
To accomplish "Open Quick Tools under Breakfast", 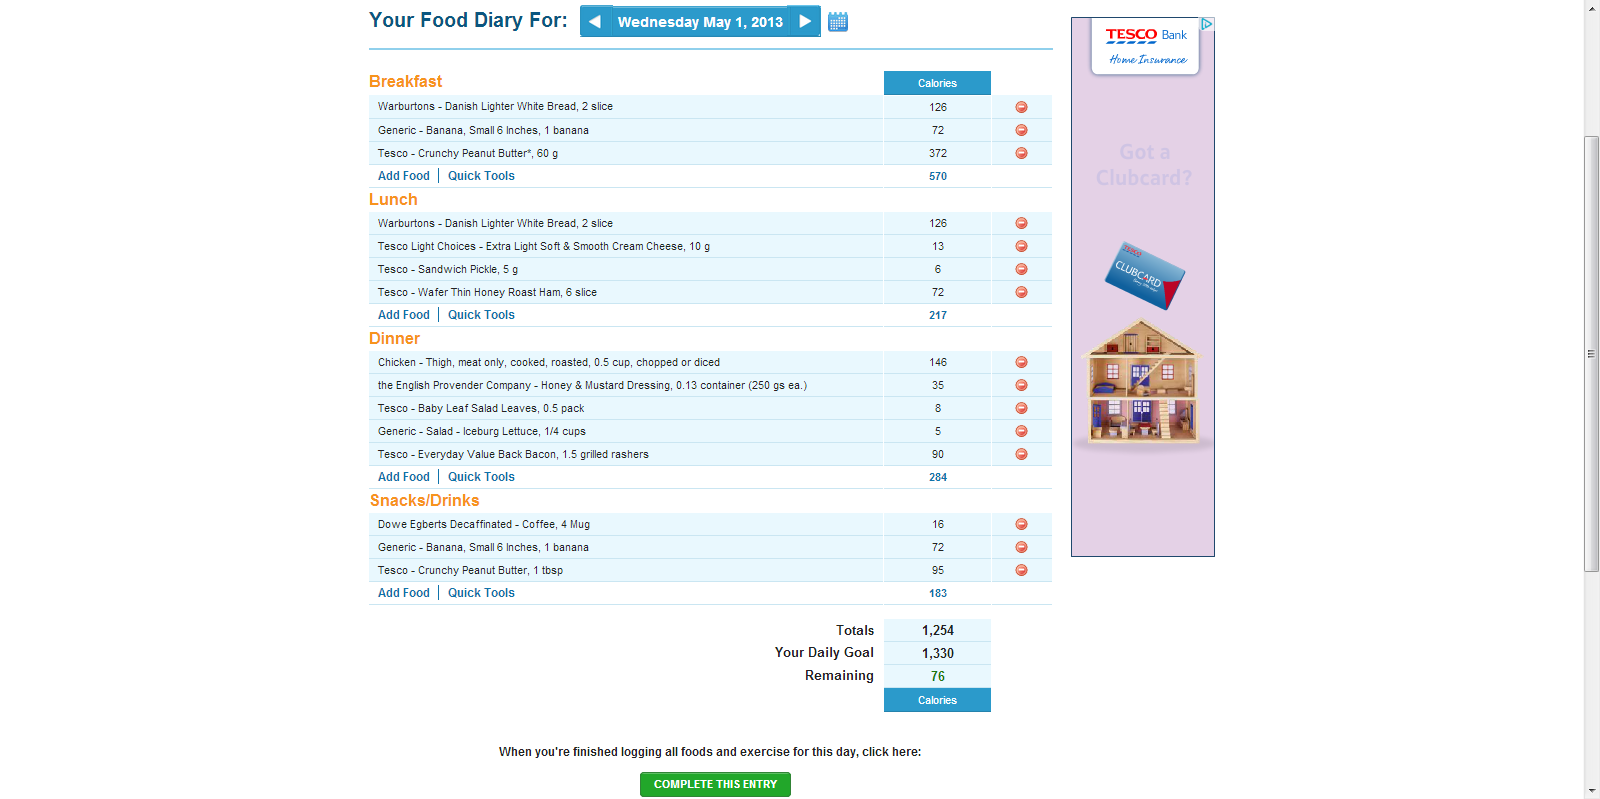I will (x=481, y=176).
